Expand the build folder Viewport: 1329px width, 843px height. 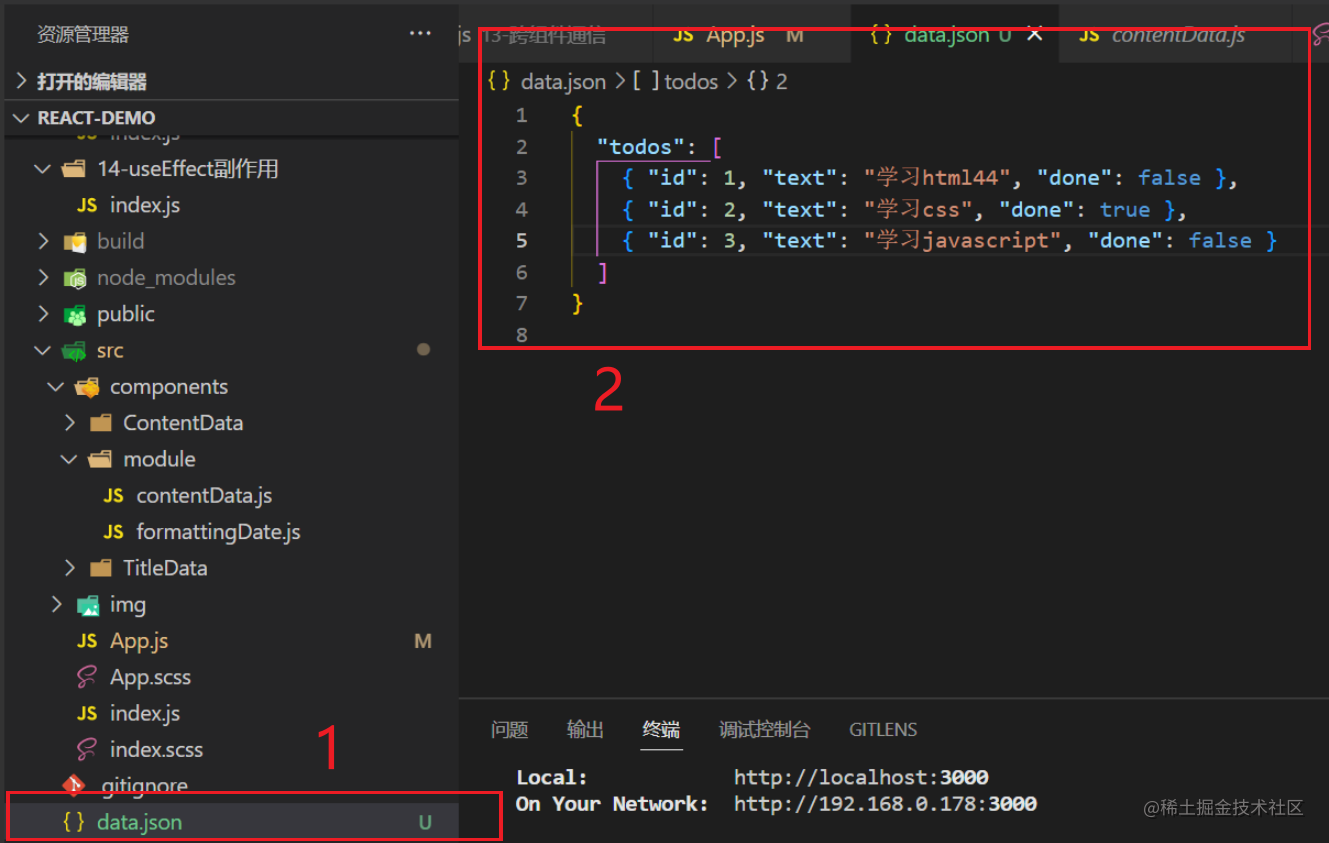tap(43, 241)
